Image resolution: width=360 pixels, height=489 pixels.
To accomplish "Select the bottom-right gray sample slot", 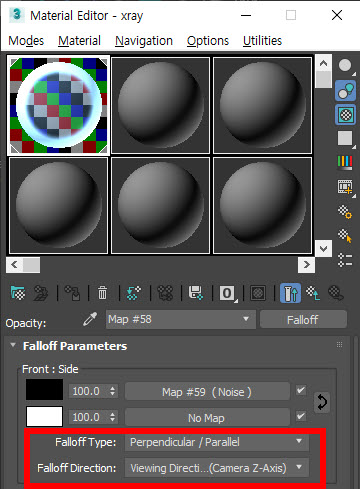I will coord(262,205).
